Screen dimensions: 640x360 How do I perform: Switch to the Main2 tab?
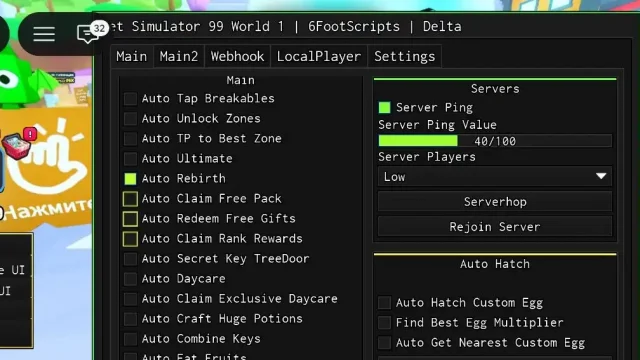[179, 56]
